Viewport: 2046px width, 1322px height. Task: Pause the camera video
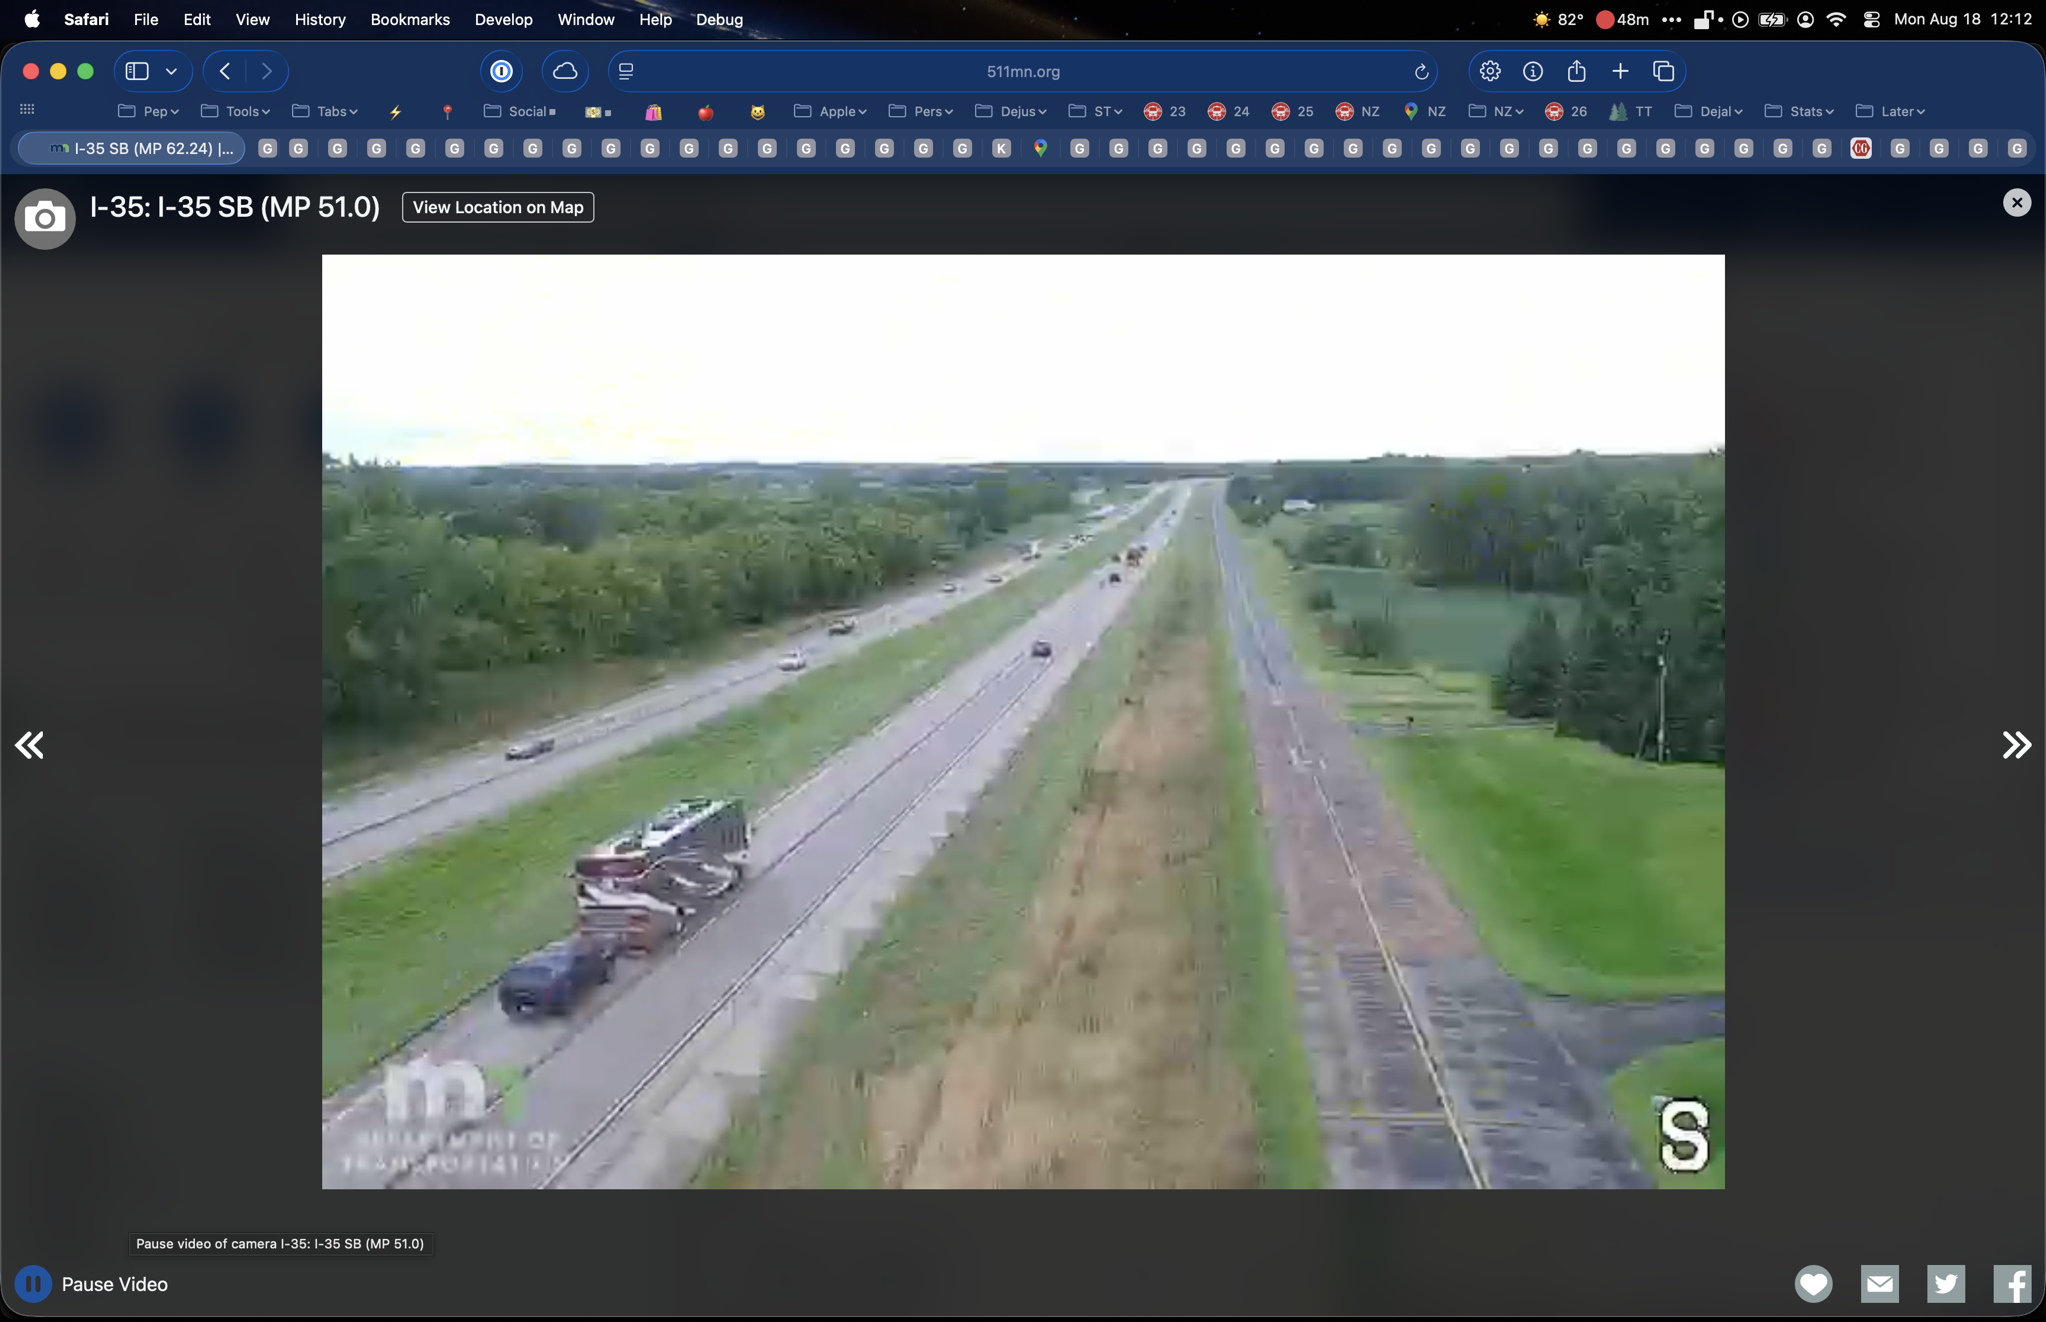[x=32, y=1284]
